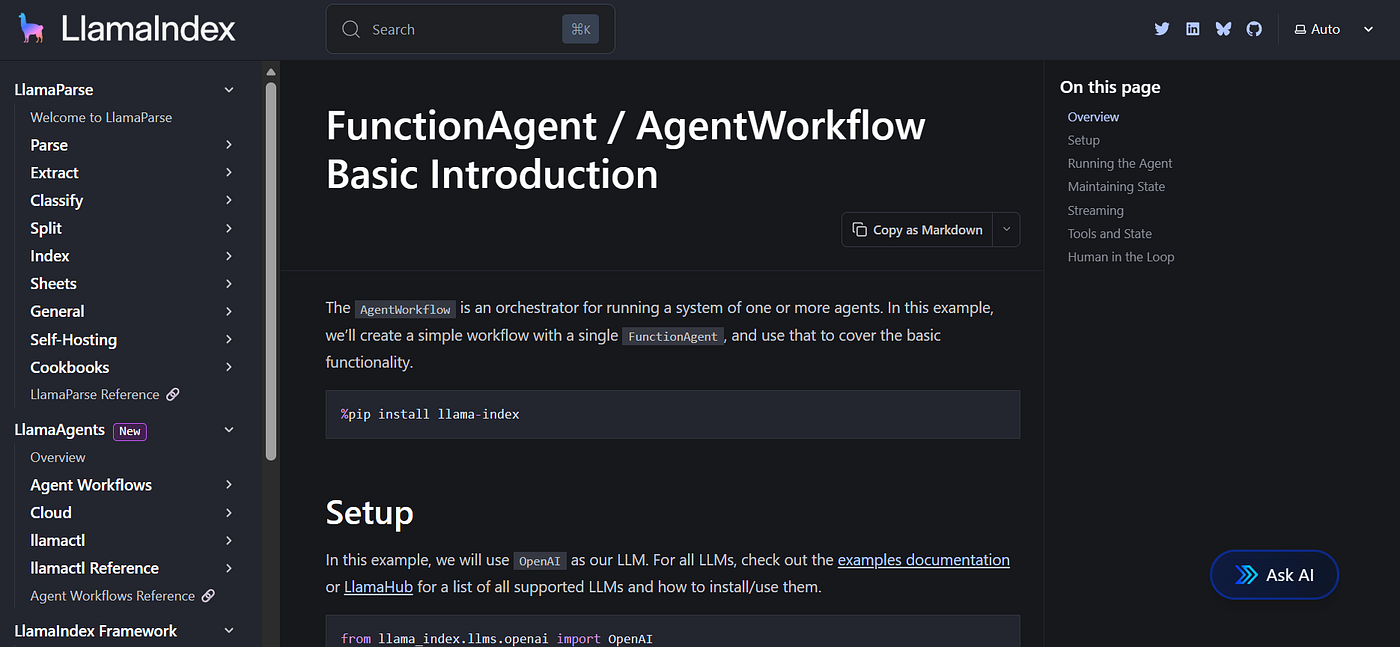Expand the Cookbooks sidebar group
1400x647 pixels.
[229, 367]
